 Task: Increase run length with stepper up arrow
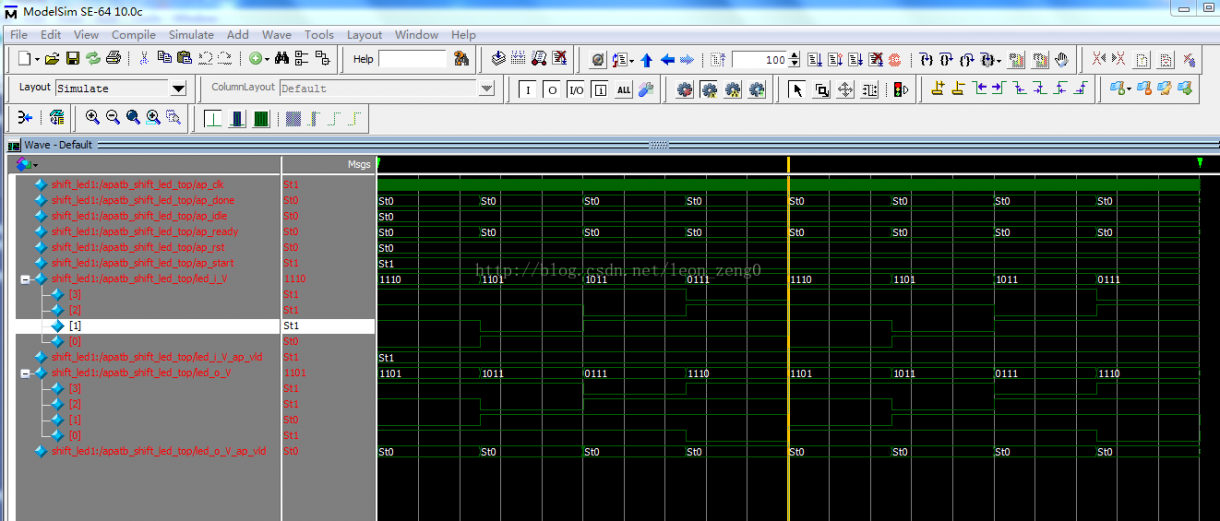click(x=794, y=56)
